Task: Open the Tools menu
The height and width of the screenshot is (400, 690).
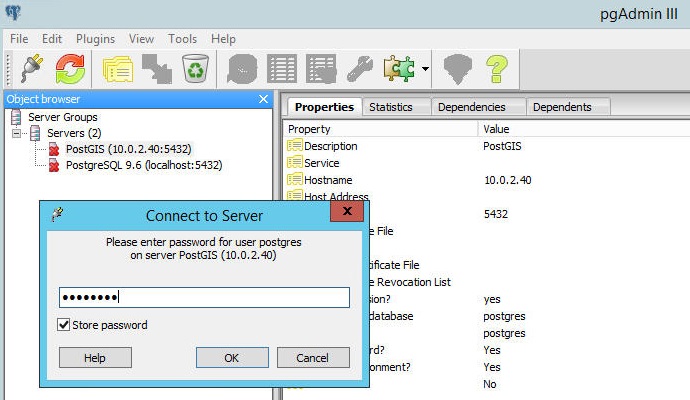Action: (182, 39)
